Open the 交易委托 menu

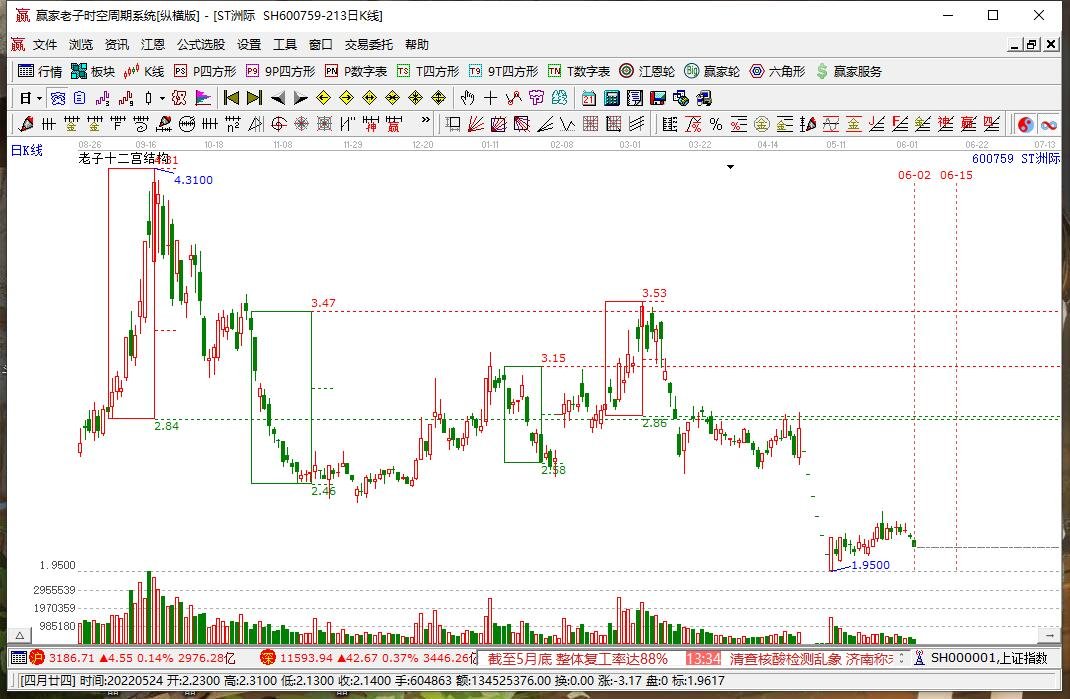pyautogui.click(x=368, y=44)
